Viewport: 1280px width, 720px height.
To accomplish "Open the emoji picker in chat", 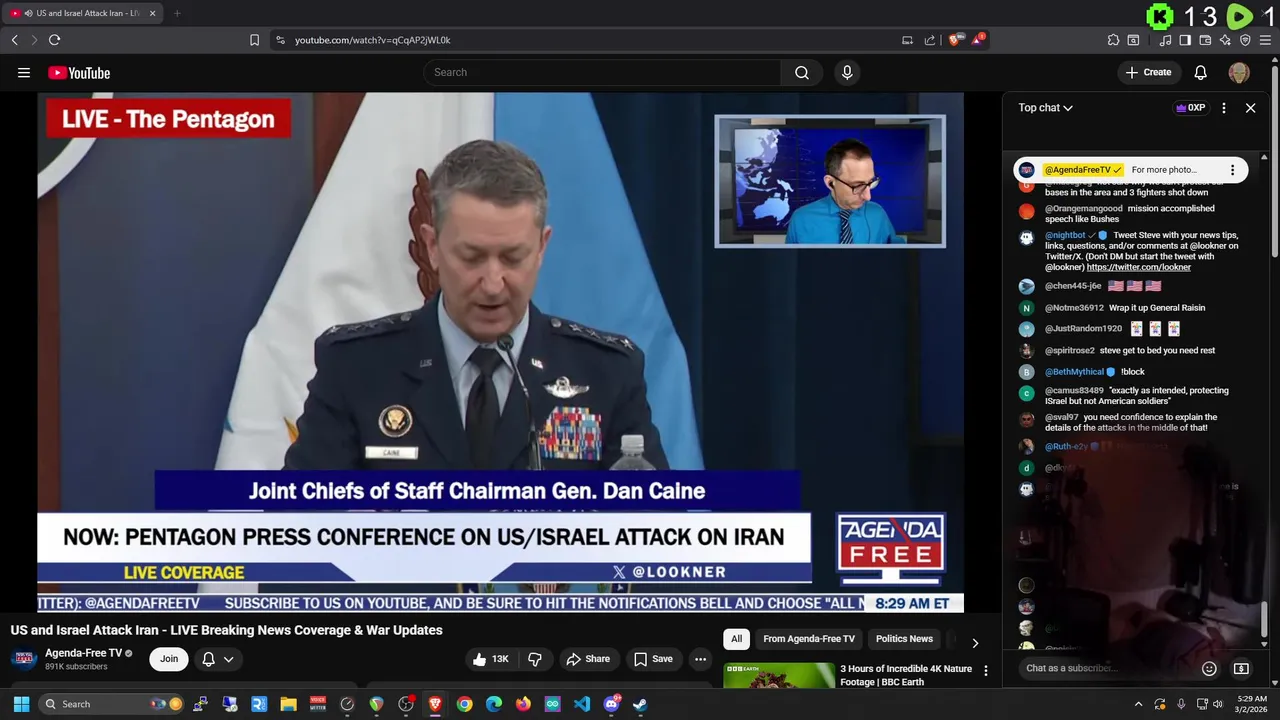I will (1209, 668).
